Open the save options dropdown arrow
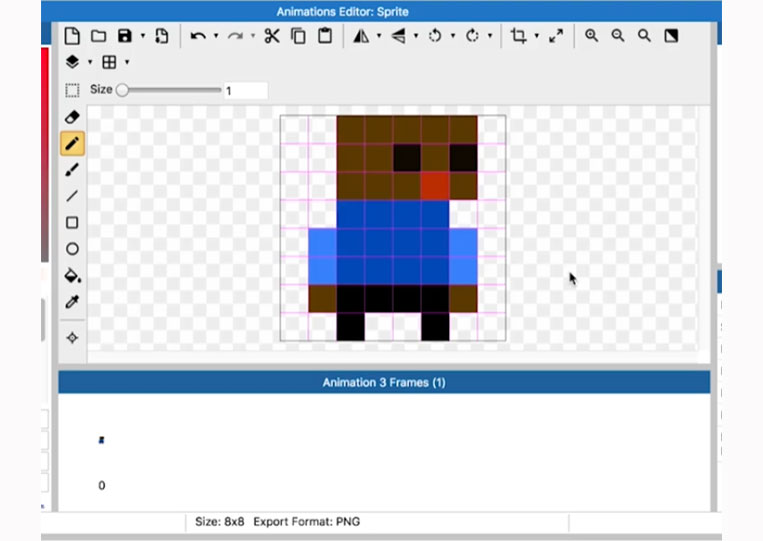Screen dimensions: 763x541 [x=143, y=36]
